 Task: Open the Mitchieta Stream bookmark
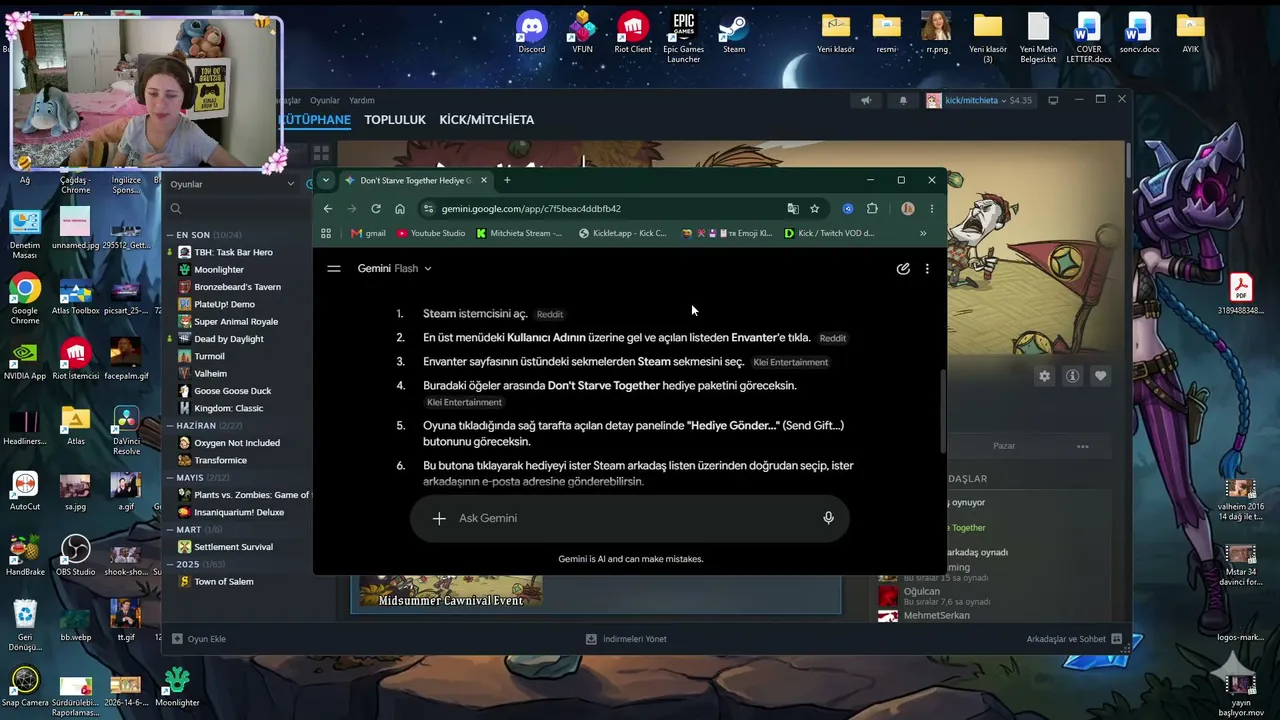click(x=519, y=233)
